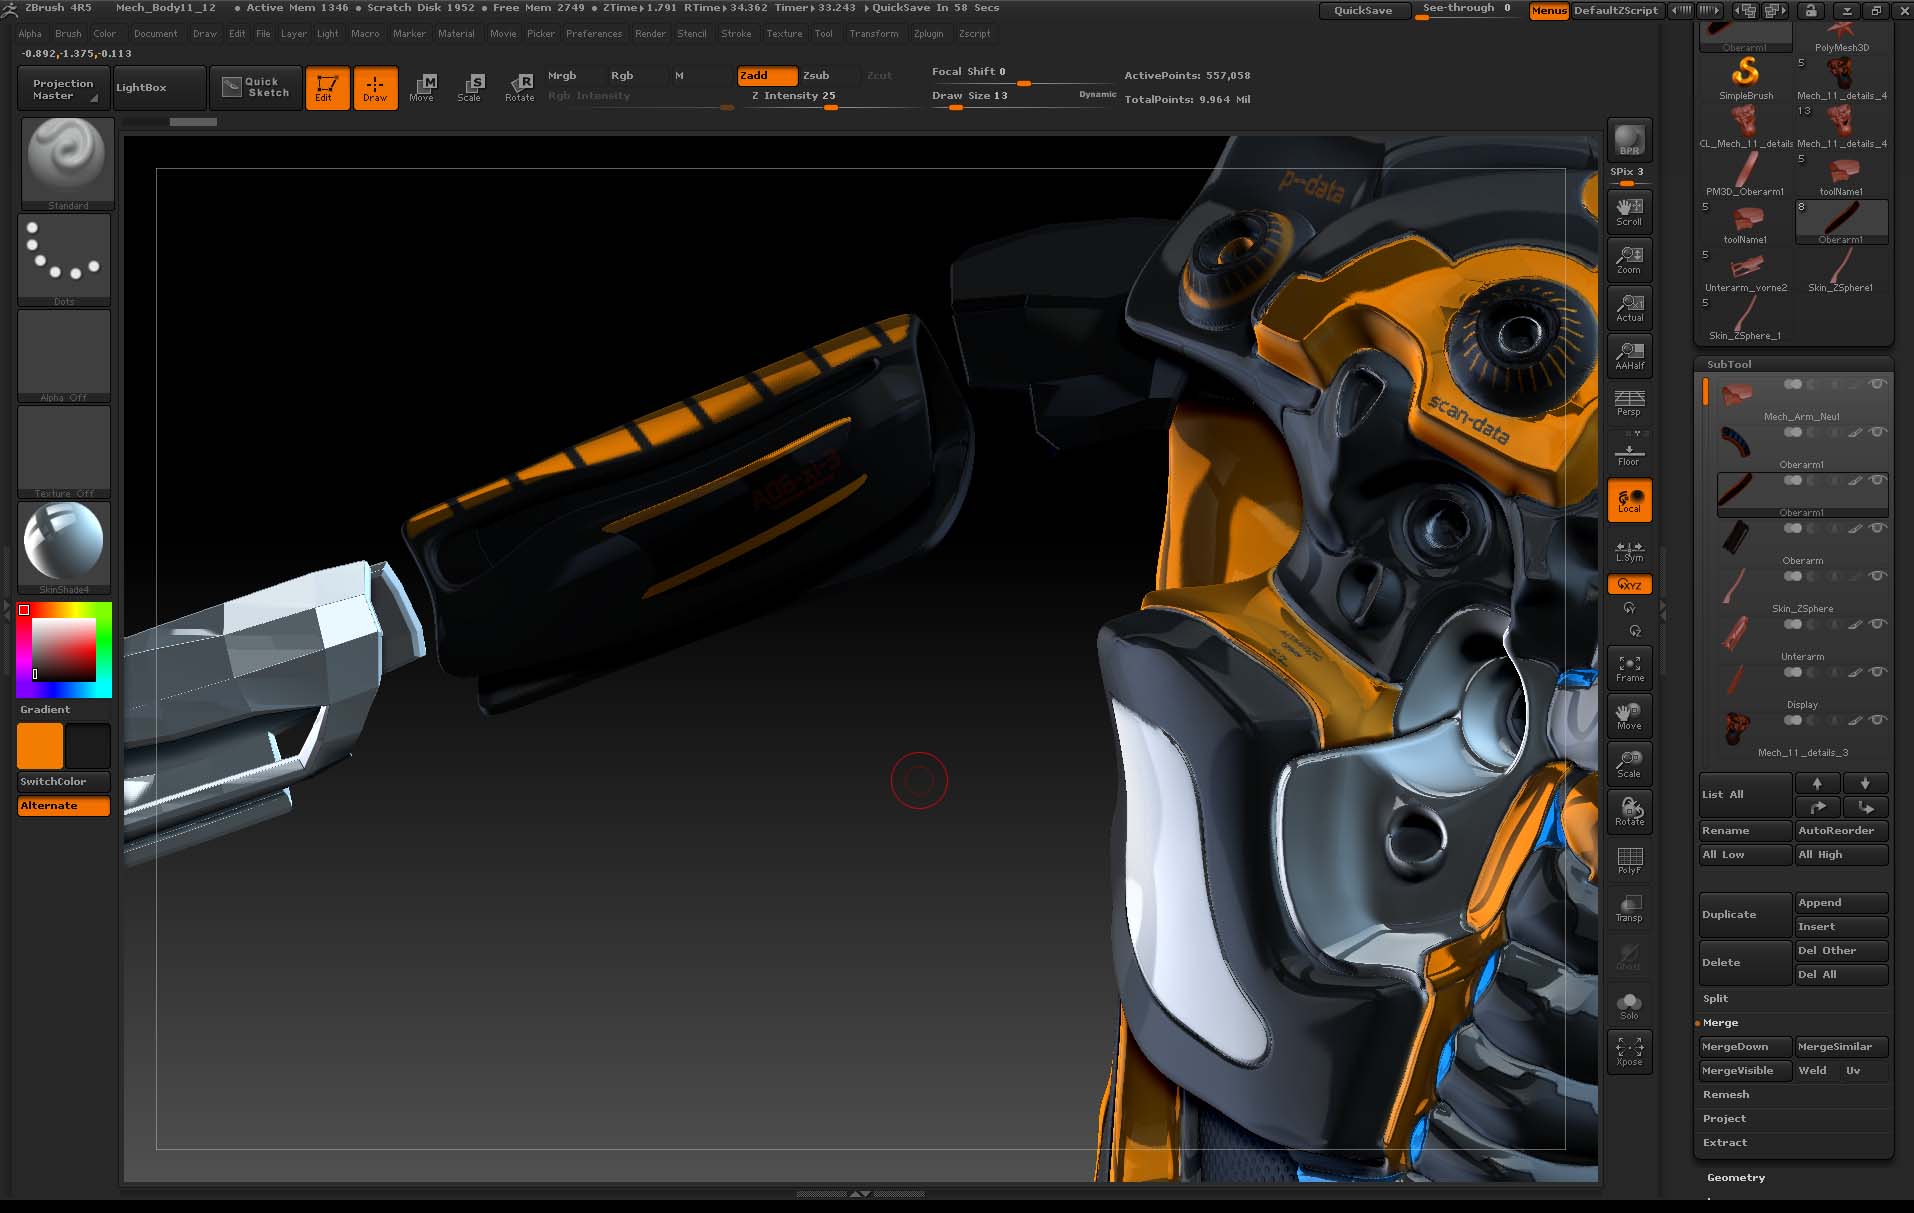Click the AAHalf zoom icon
Screen dimensions: 1914x1213
(1629, 355)
